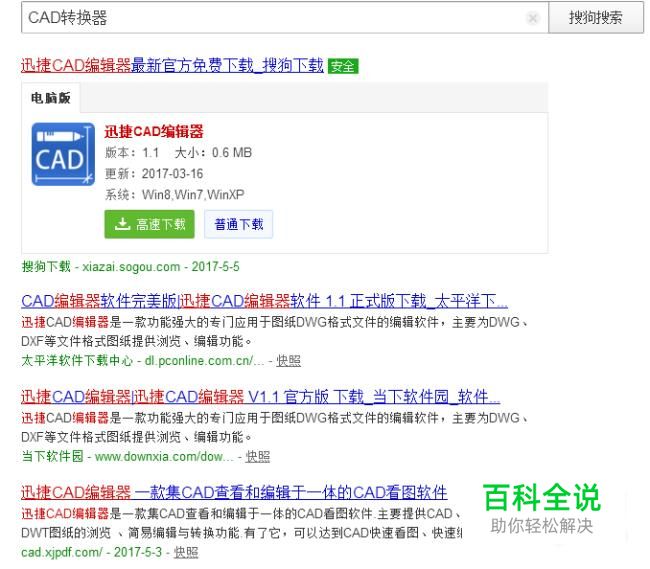Click 太平洋软件下载中心 dl.pconline.com.cn source
The width and height of the screenshot is (650, 569).
[x=143, y=361]
